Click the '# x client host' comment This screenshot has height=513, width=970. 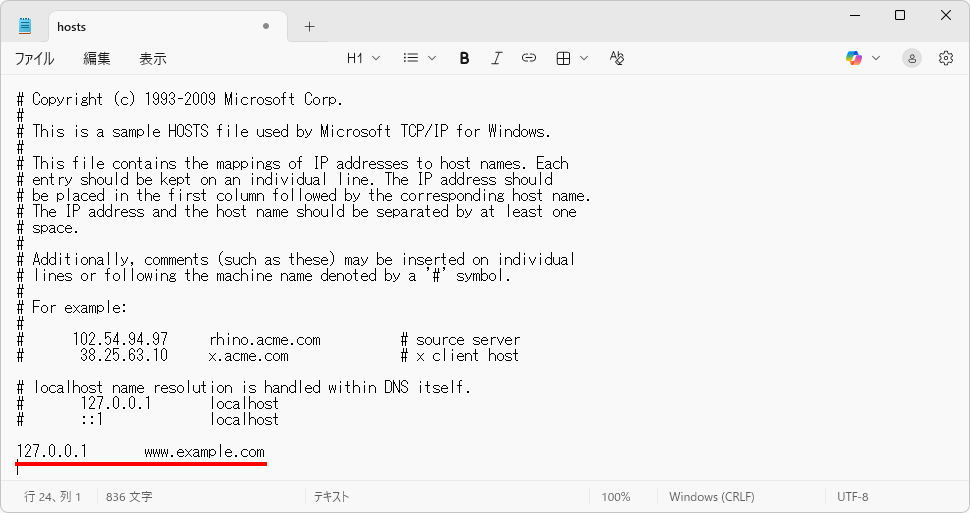459,356
